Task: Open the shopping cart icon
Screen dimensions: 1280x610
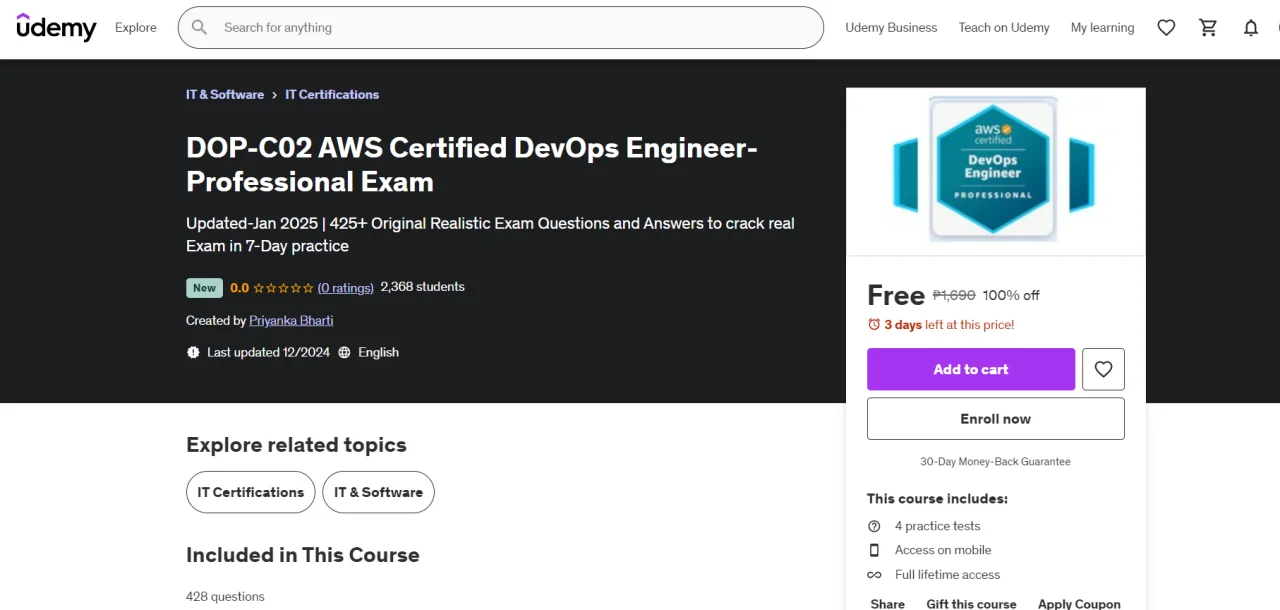Action: pos(1208,28)
